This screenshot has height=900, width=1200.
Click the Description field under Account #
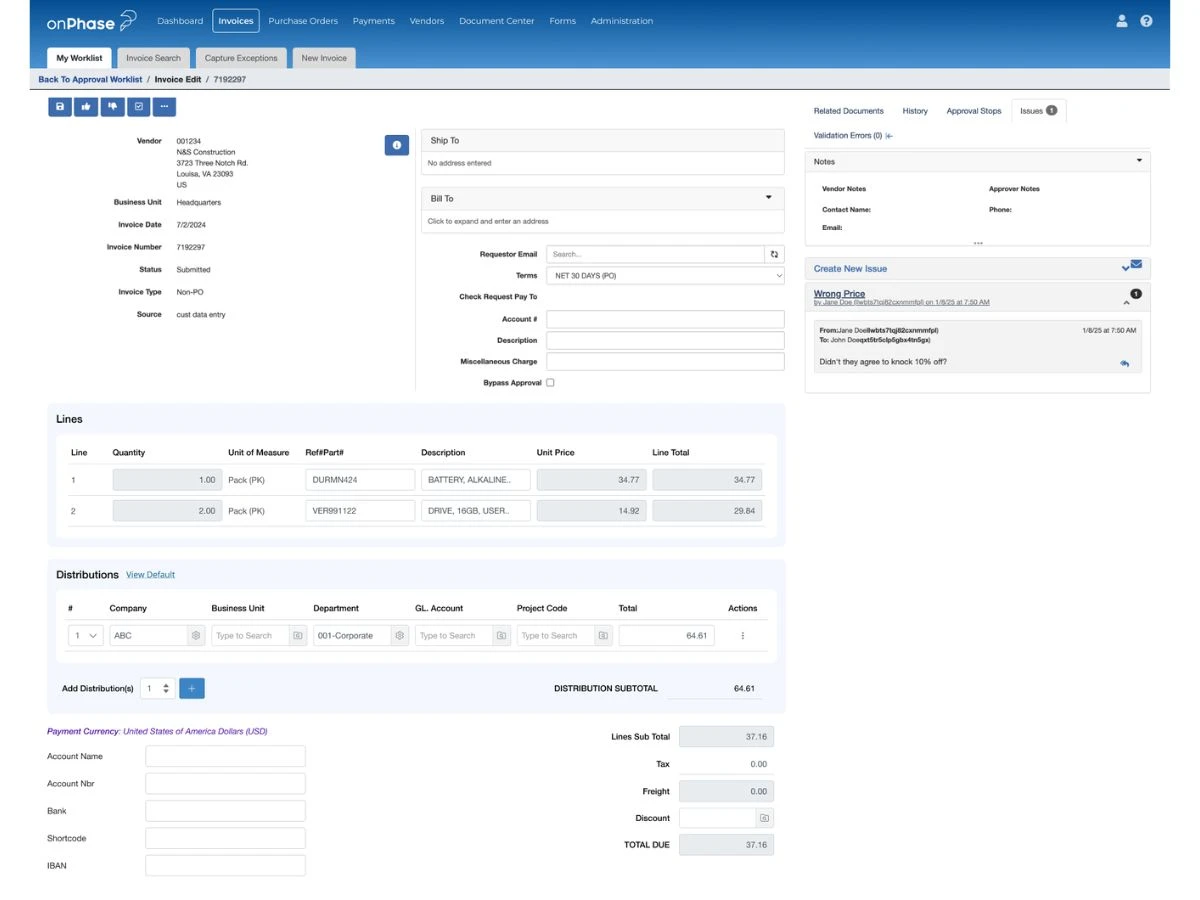[x=665, y=340]
